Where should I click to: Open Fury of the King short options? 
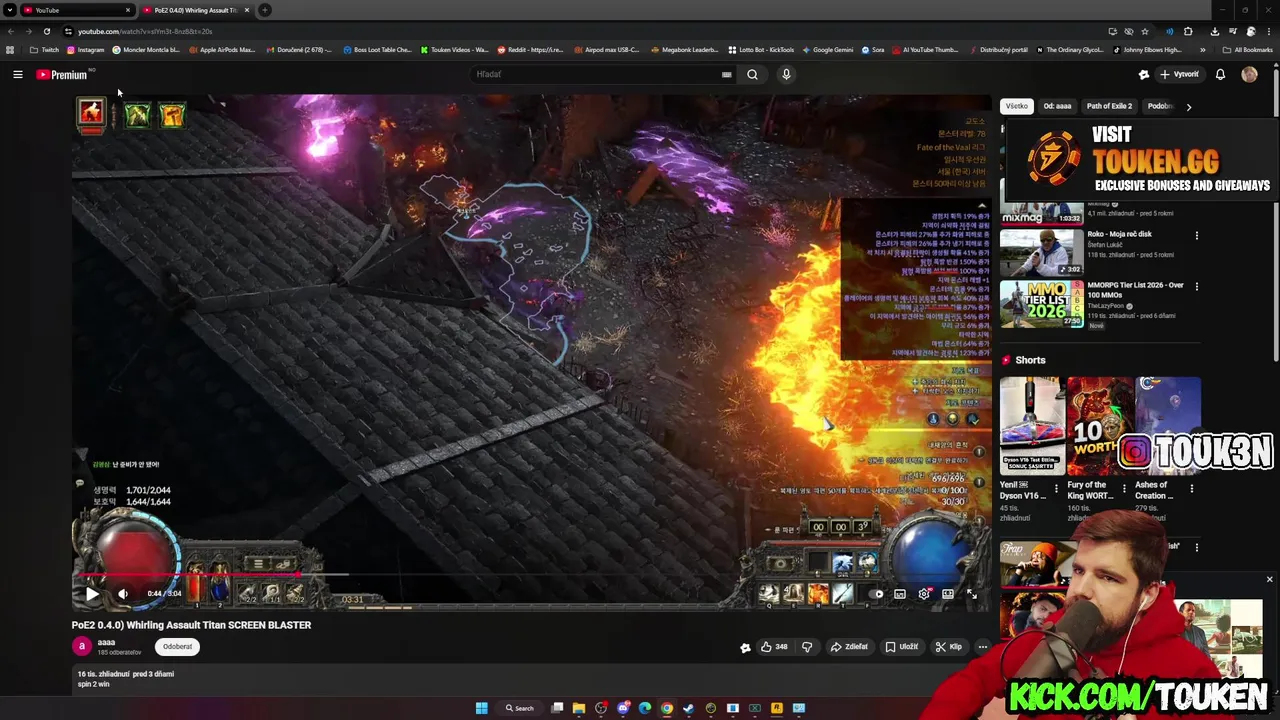tap(1124, 489)
